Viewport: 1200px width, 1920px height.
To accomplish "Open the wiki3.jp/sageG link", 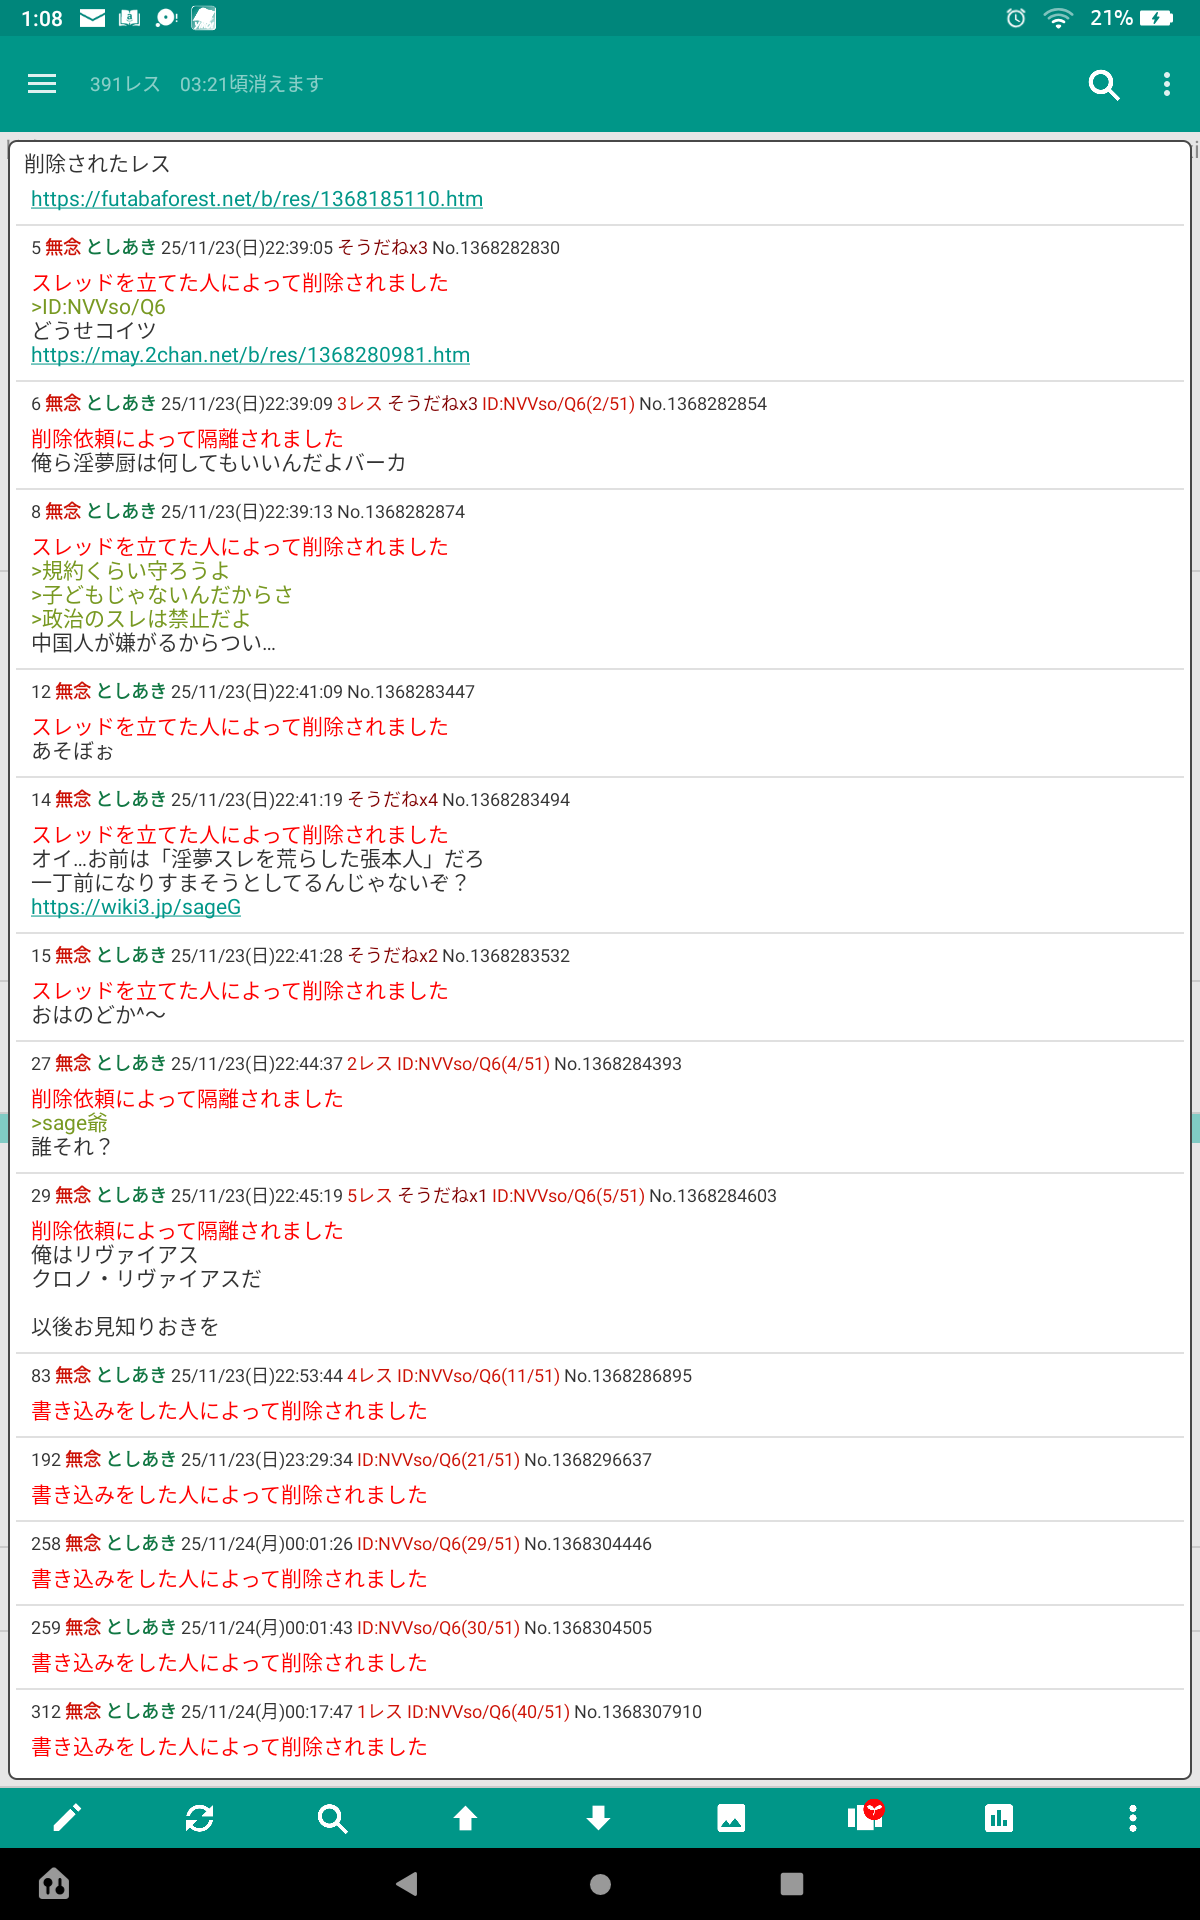I will (x=136, y=907).
